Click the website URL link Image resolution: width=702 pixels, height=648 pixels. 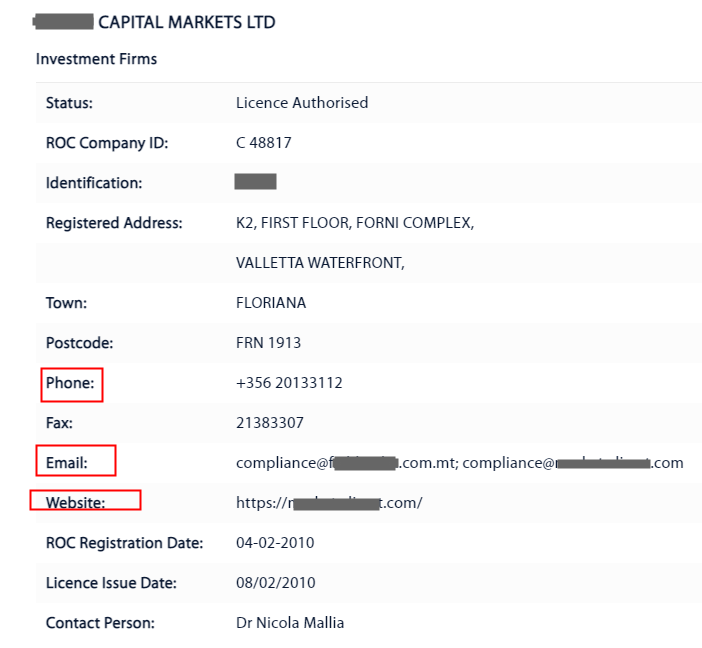[x=329, y=503]
